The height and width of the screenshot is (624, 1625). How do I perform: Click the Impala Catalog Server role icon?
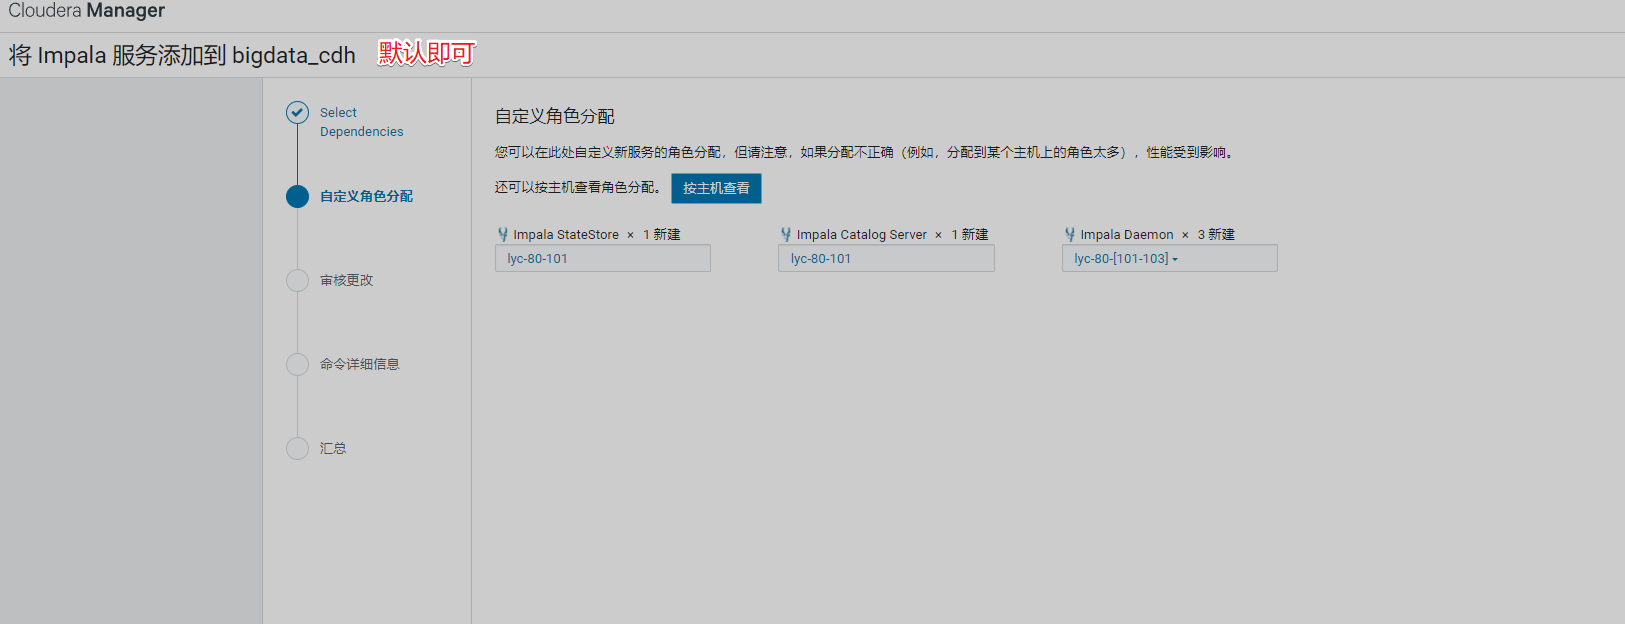point(786,234)
